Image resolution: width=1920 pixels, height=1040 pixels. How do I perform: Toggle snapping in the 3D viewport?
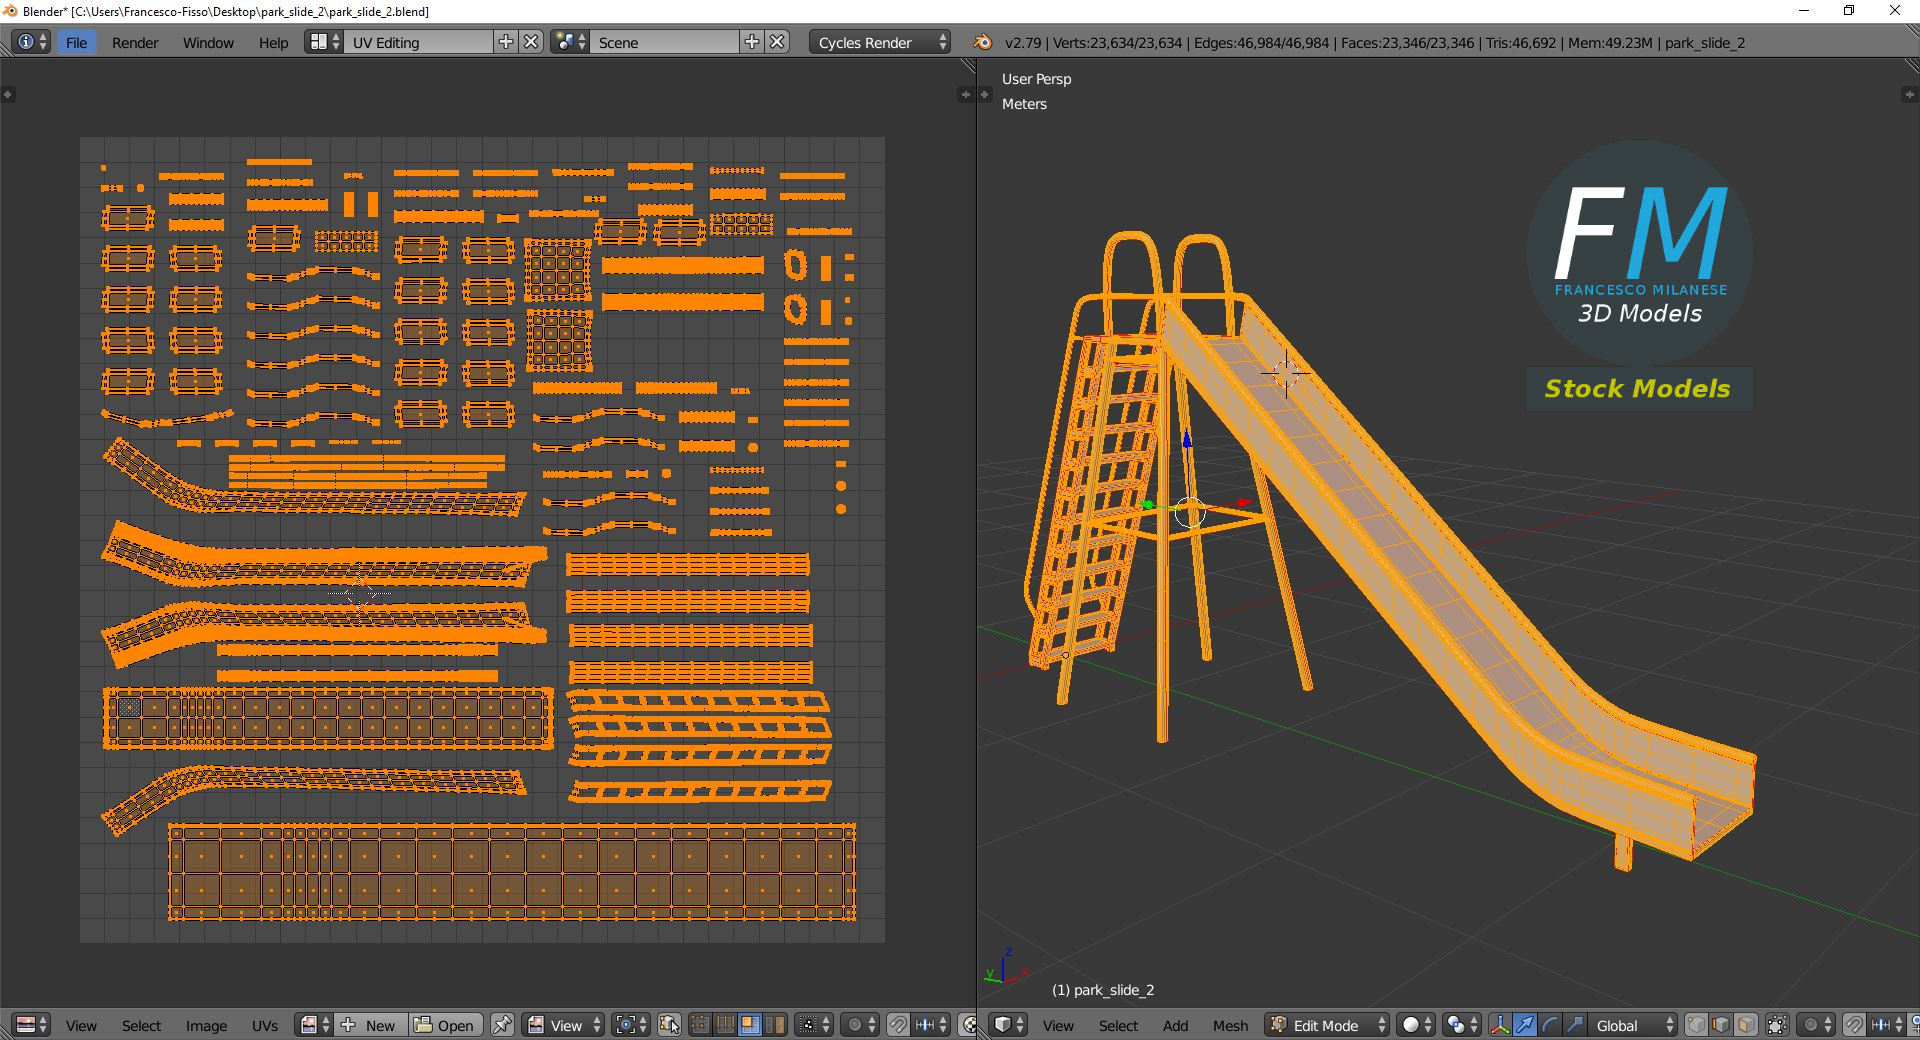[1854, 1025]
